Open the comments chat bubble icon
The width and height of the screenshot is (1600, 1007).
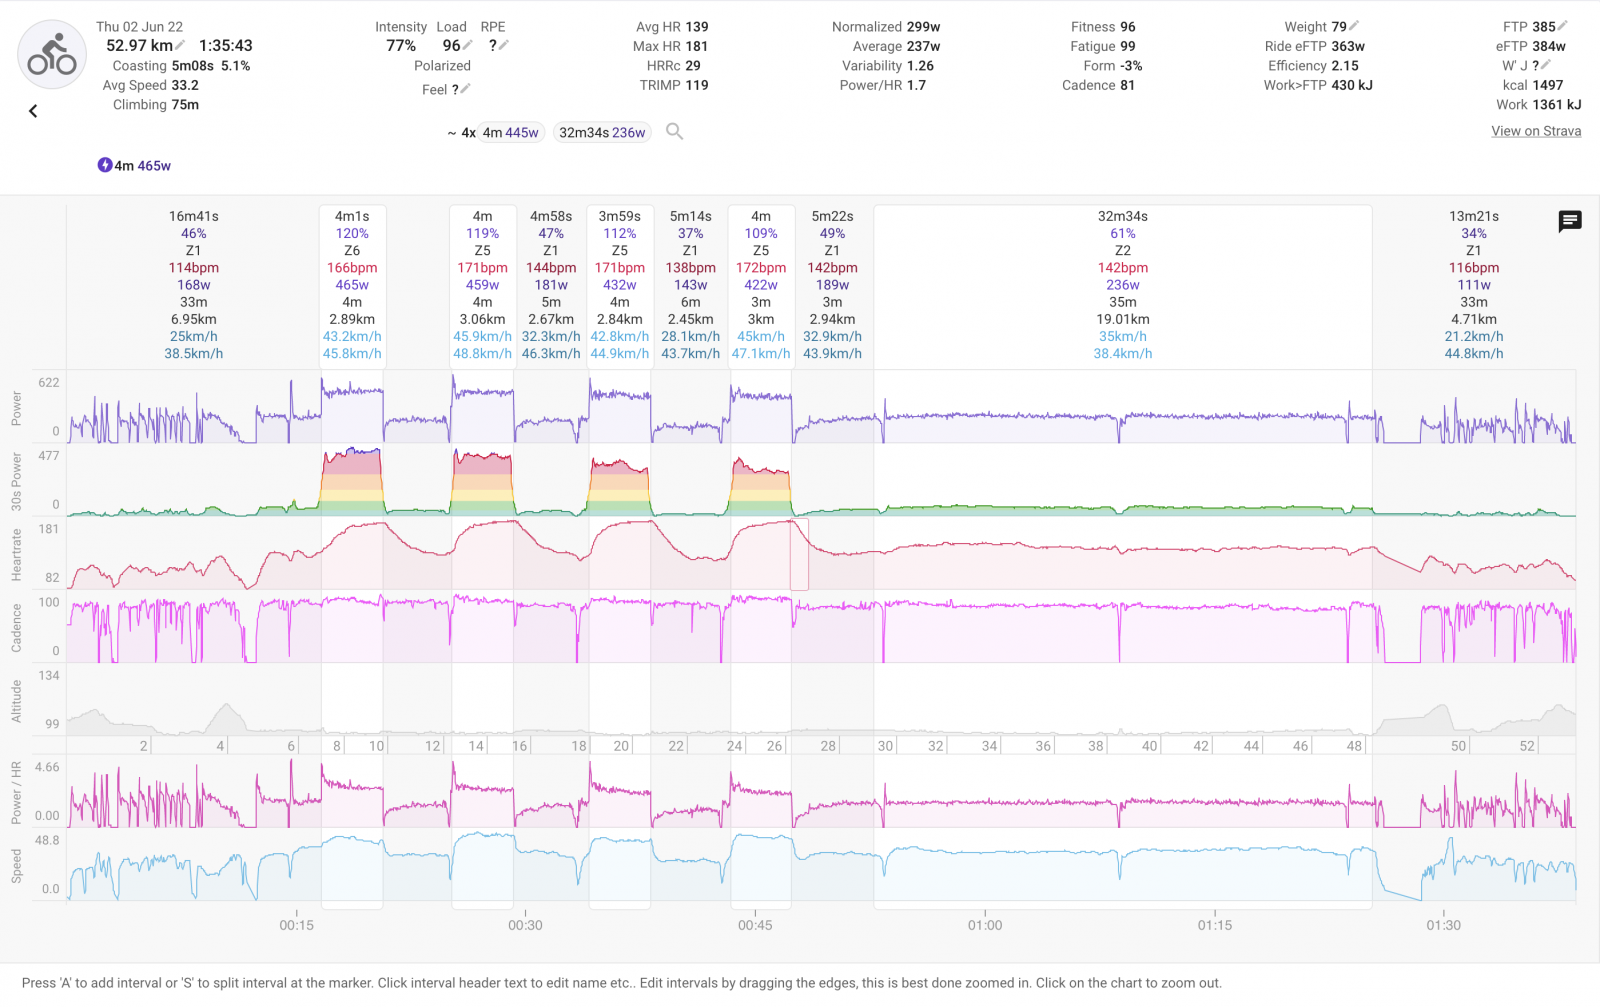tap(1569, 221)
